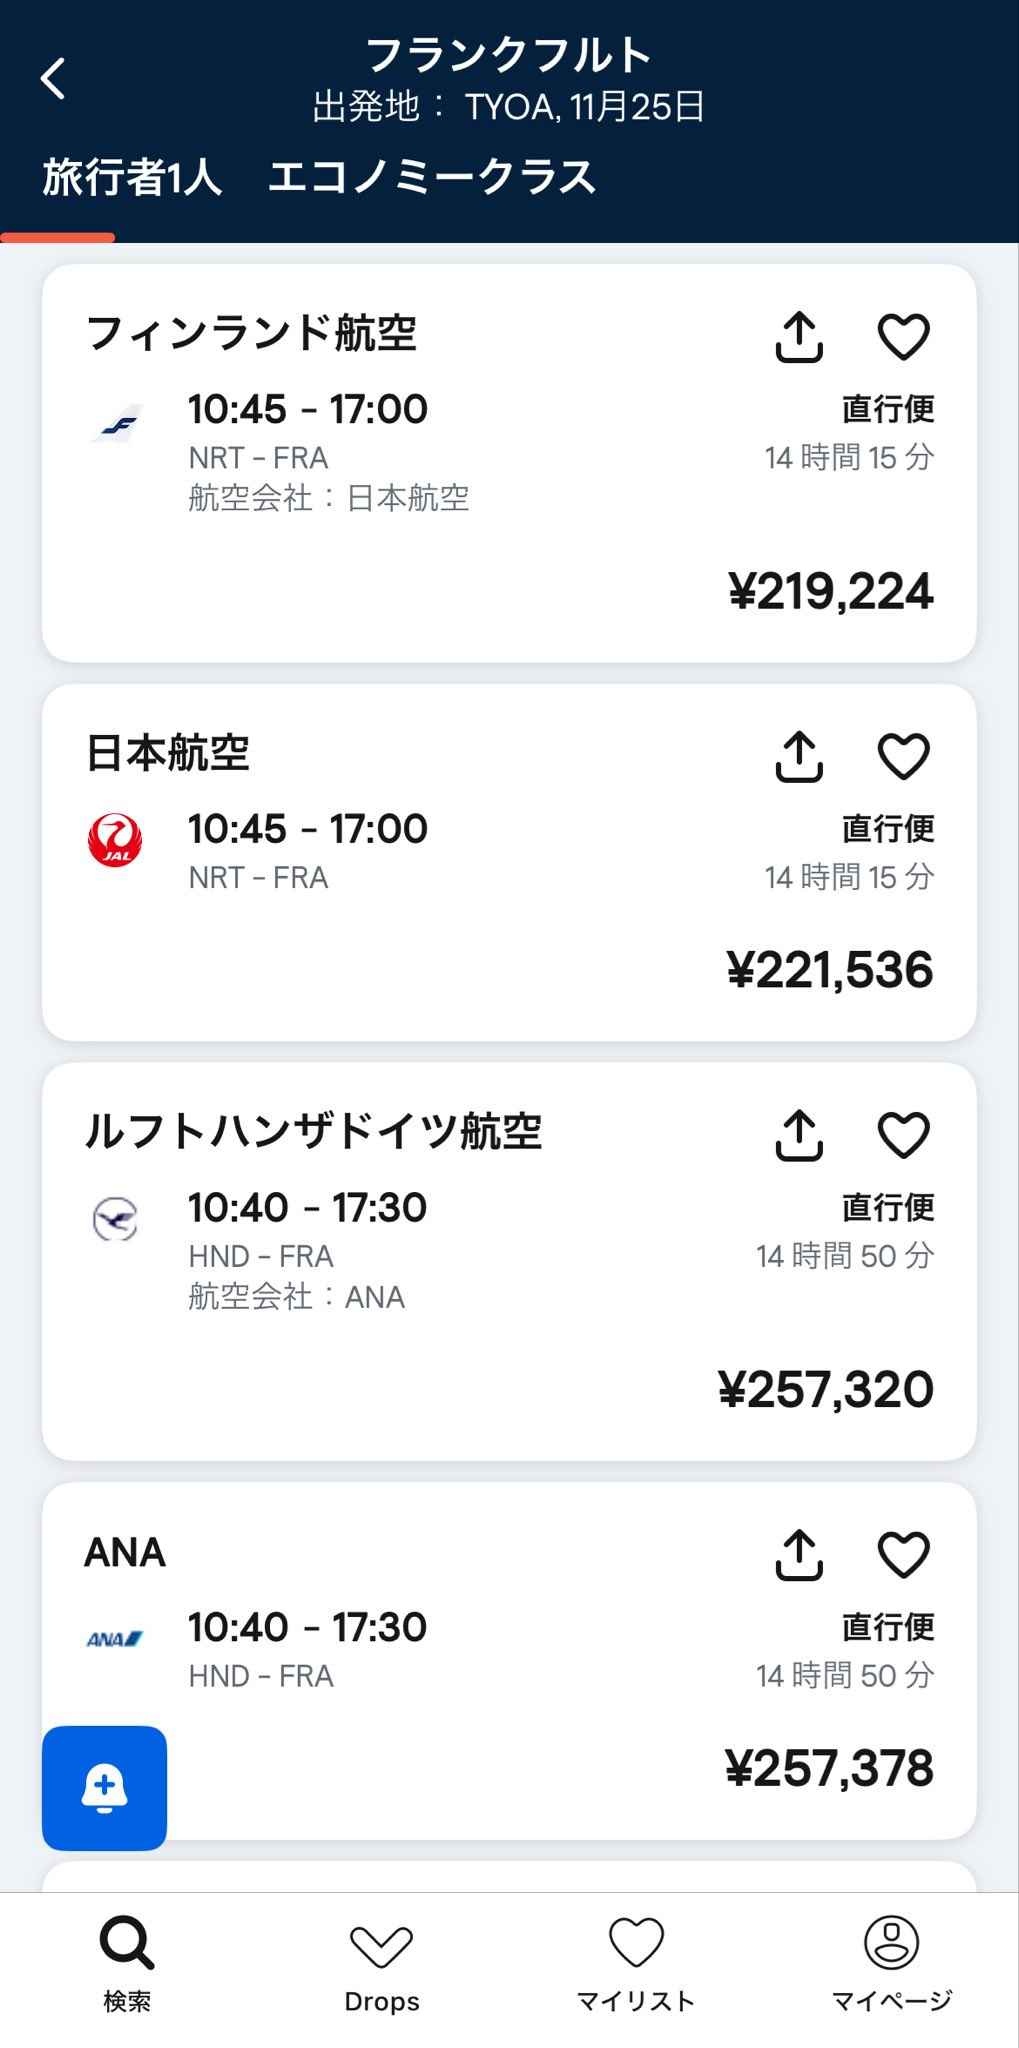Tap the back arrow in the header
Image resolution: width=1019 pixels, height=2048 pixels.
54,78
